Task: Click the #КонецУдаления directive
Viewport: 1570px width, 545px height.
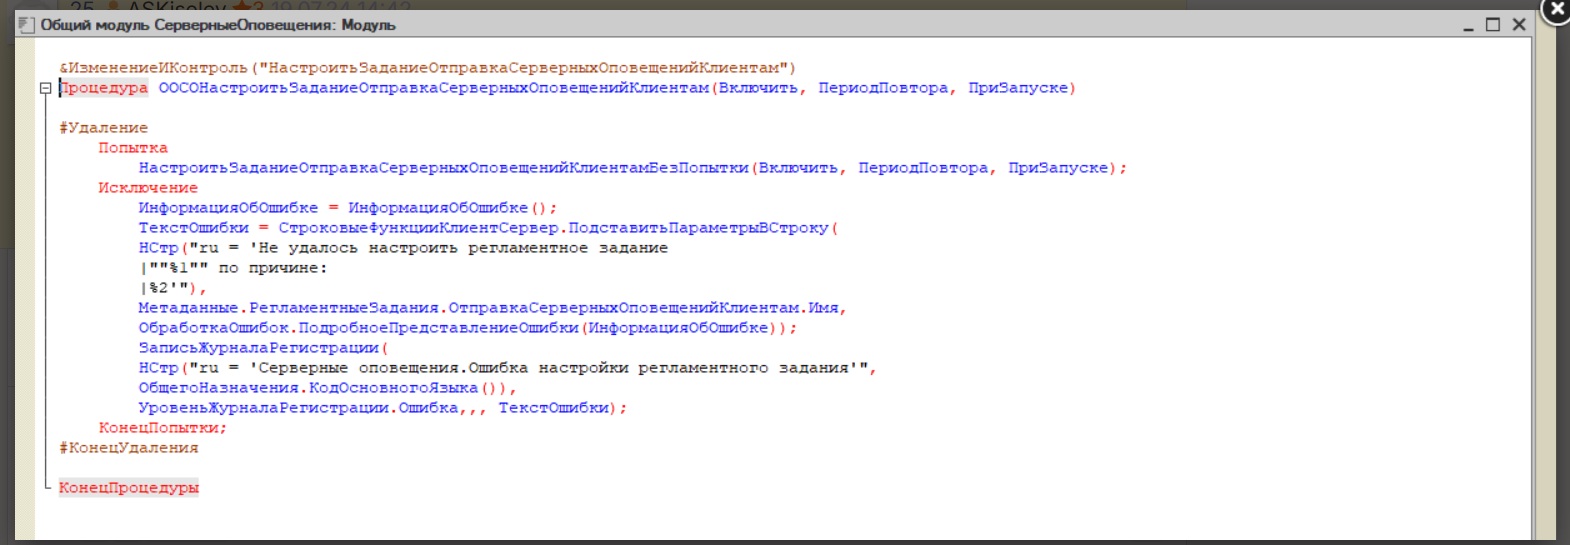Action: click(128, 448)
